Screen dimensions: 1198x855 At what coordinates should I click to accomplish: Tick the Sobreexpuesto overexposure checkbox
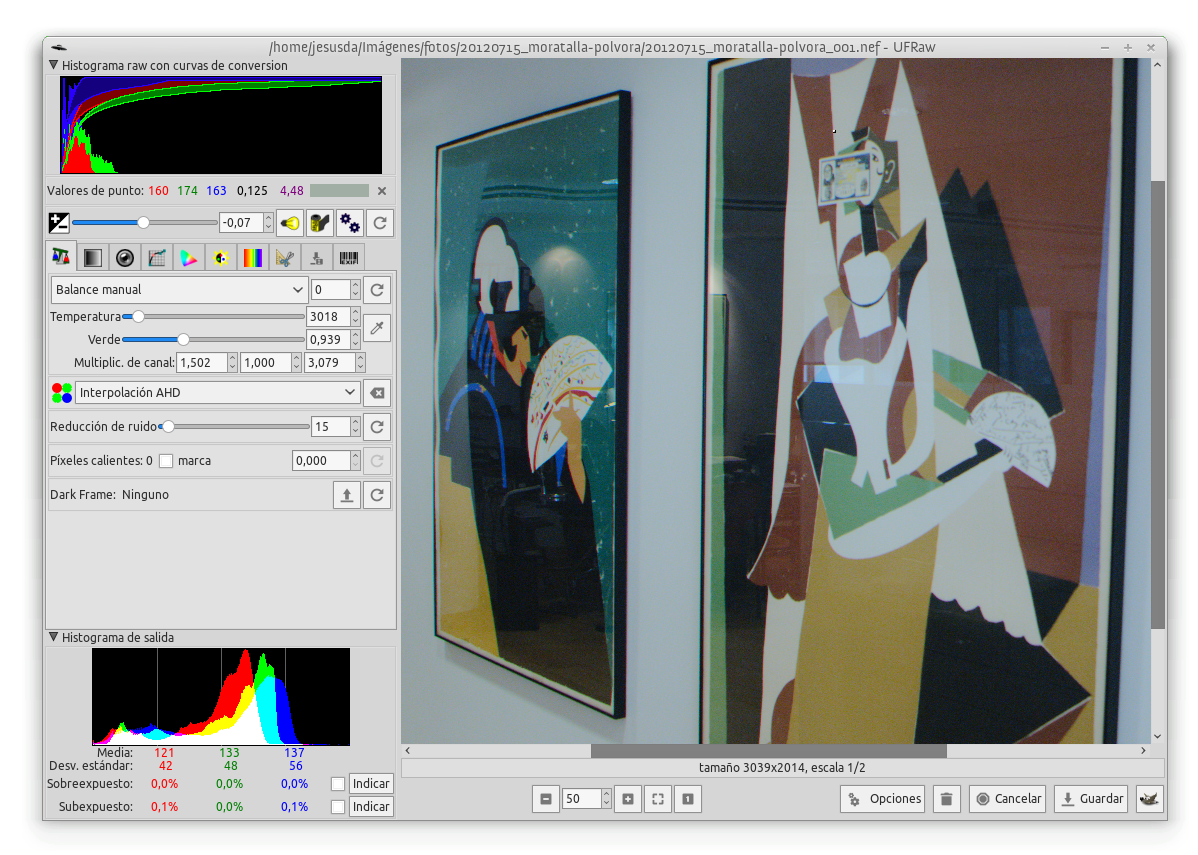338,784
